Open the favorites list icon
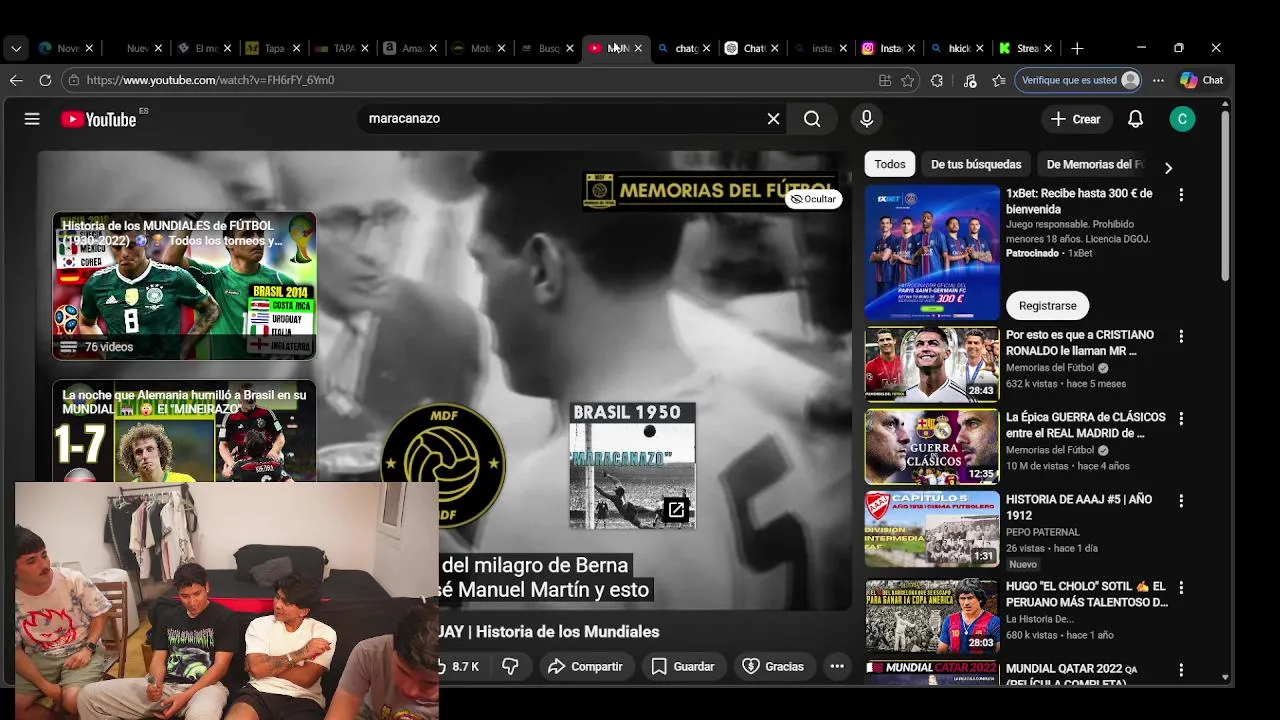Screen dimensions: 1280x720 tap(999, 80)
